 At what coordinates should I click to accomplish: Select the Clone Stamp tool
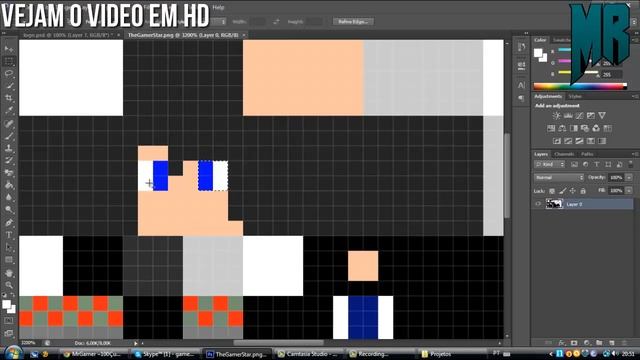[9, 148]
